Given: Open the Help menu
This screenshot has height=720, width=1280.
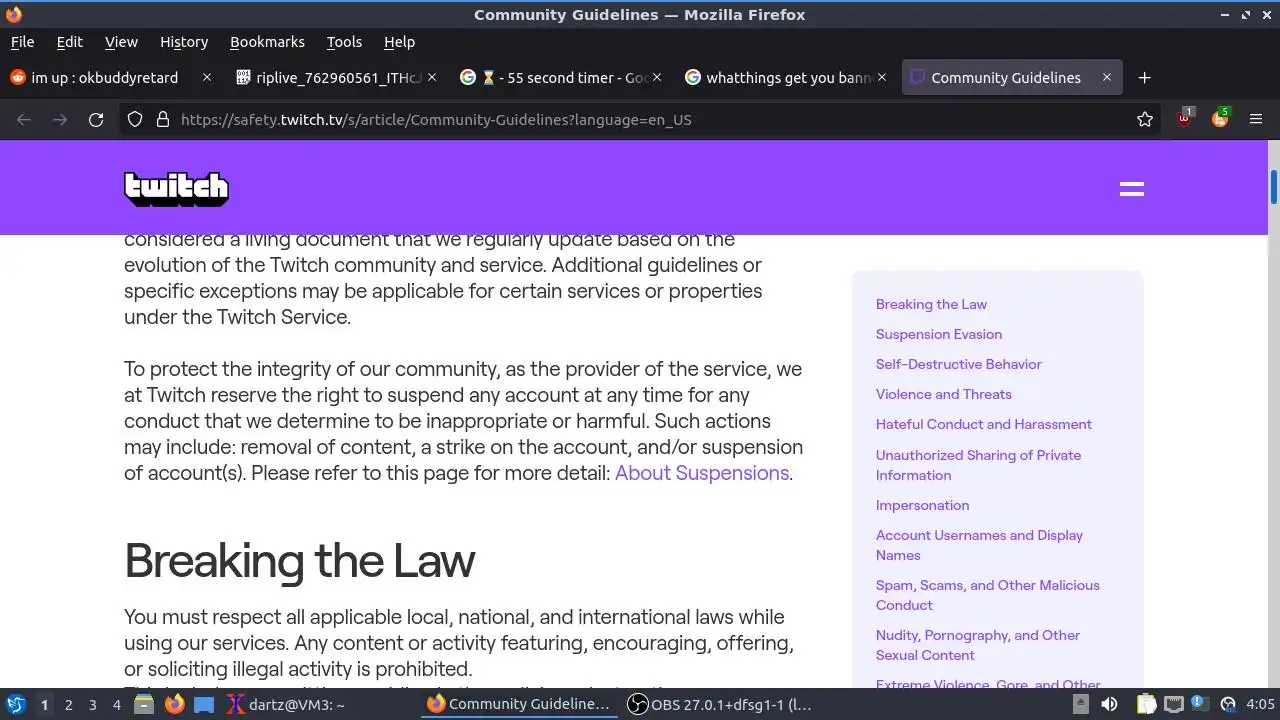Looking at the screenshot, I should (399, 42).
